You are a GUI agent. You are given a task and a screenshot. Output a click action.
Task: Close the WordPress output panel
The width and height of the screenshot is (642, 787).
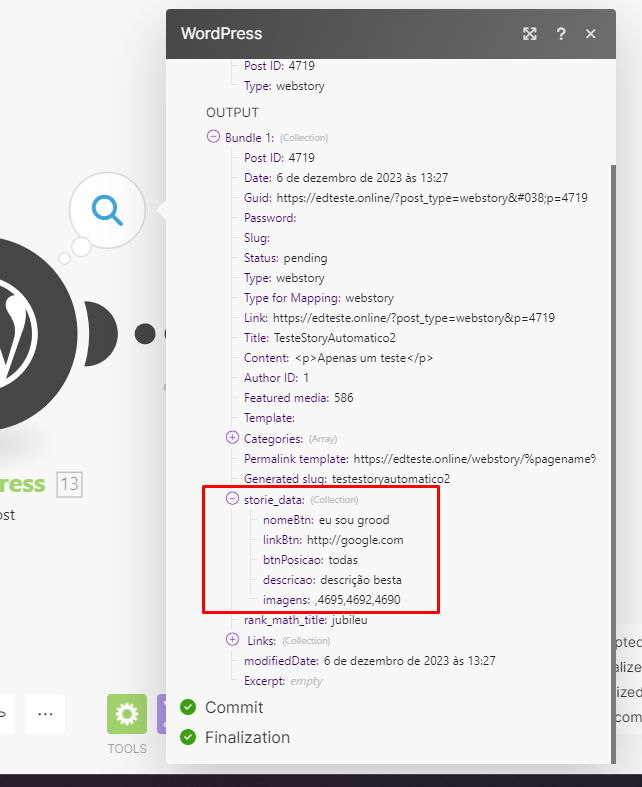[x=591, y=34]
